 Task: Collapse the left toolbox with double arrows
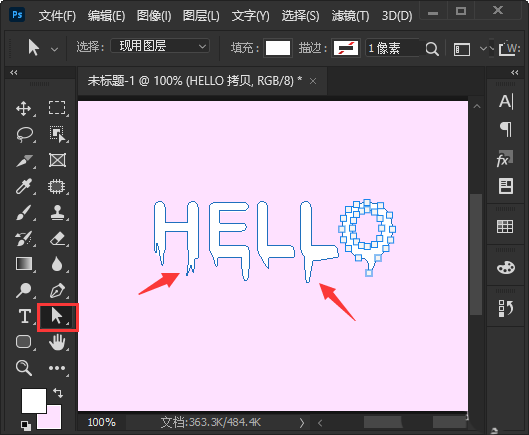tap(13, 73)
